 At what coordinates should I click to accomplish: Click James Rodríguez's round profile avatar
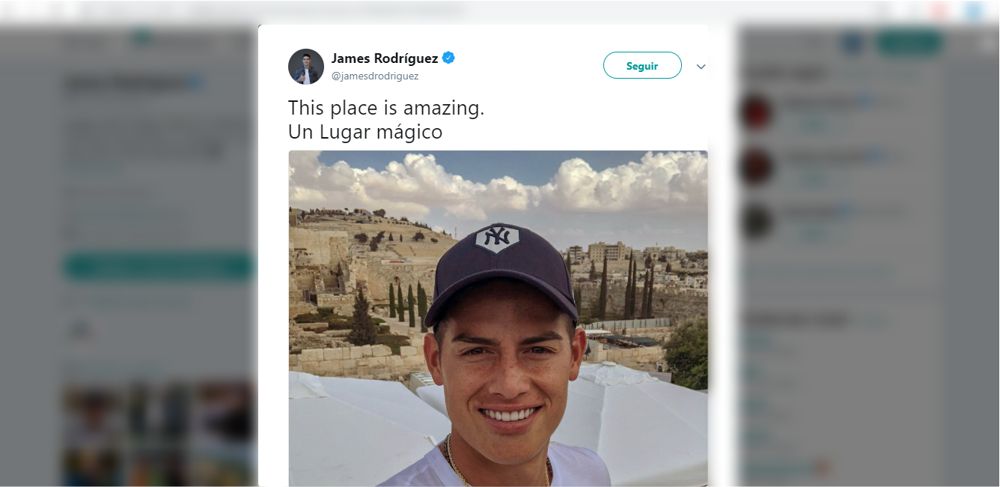(x=306, y=66)
